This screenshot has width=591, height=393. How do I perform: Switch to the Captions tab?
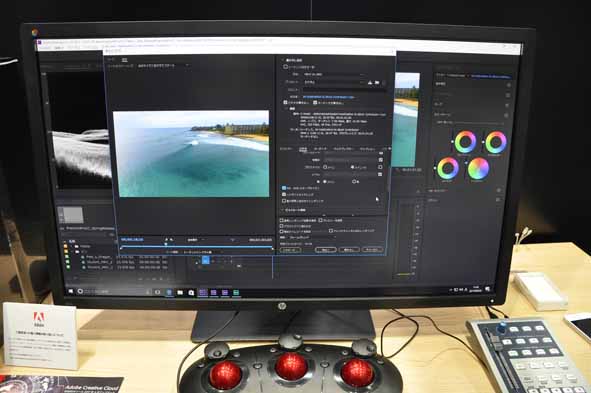pyautogui.click(x=367, y=149)
